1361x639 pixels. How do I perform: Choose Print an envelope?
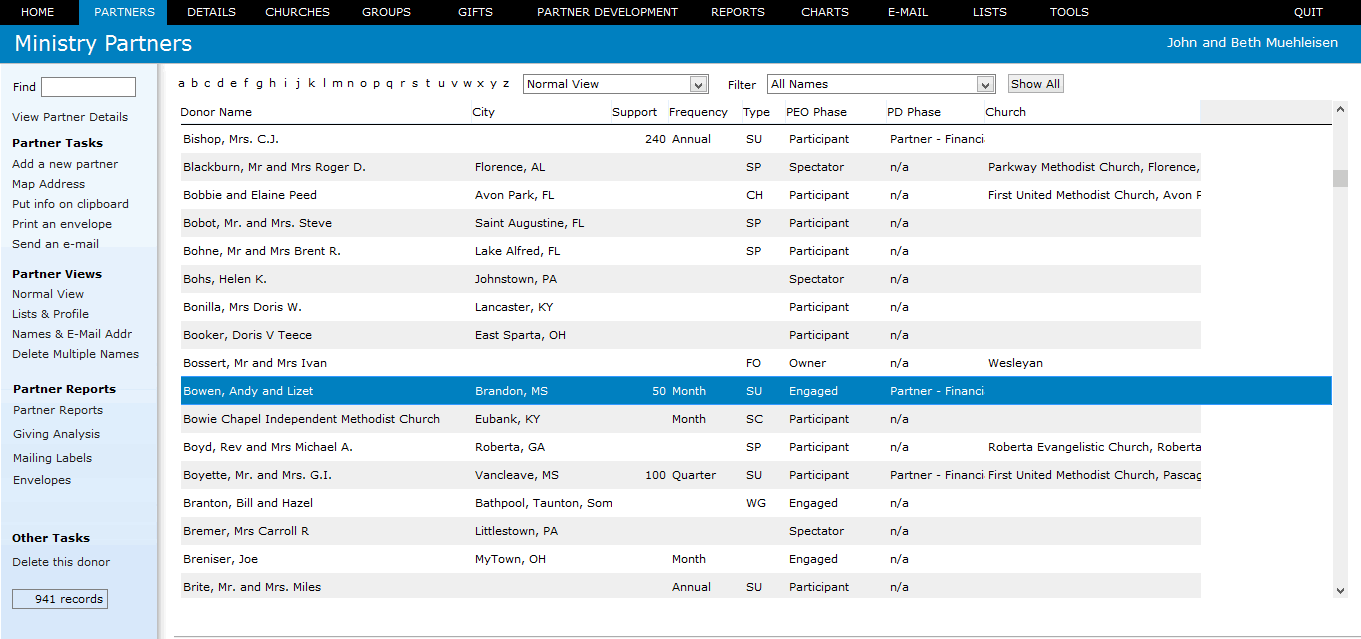pyautogui.click(x=62, y=224)
